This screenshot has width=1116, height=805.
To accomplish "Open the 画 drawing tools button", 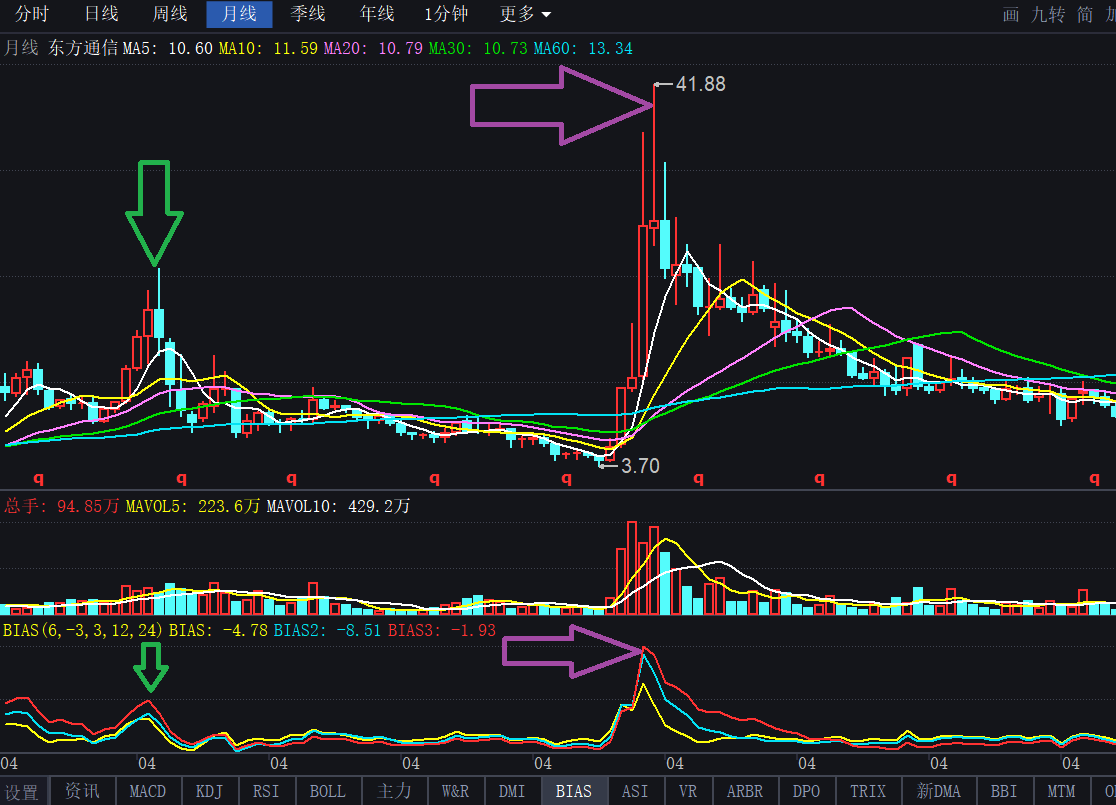I will point(1011,14).
